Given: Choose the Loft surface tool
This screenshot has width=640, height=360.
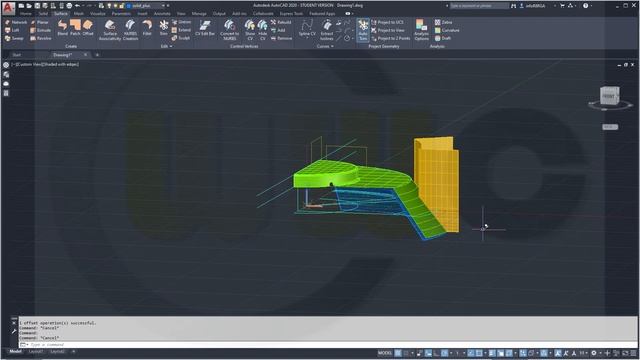Looking at the screenshot, I should tap(12, 30).
